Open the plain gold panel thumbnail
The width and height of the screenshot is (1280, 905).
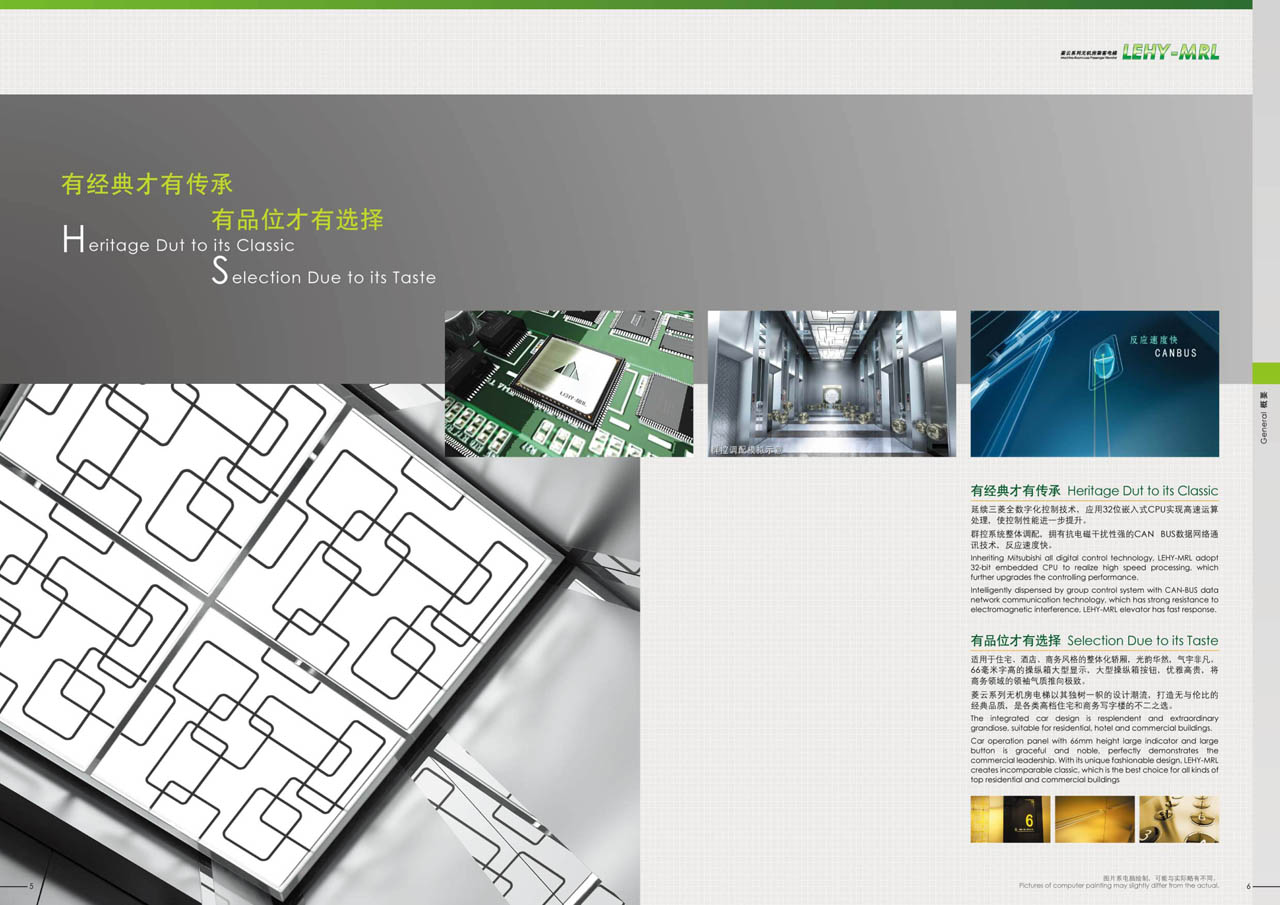click(x=1094, y=819)
